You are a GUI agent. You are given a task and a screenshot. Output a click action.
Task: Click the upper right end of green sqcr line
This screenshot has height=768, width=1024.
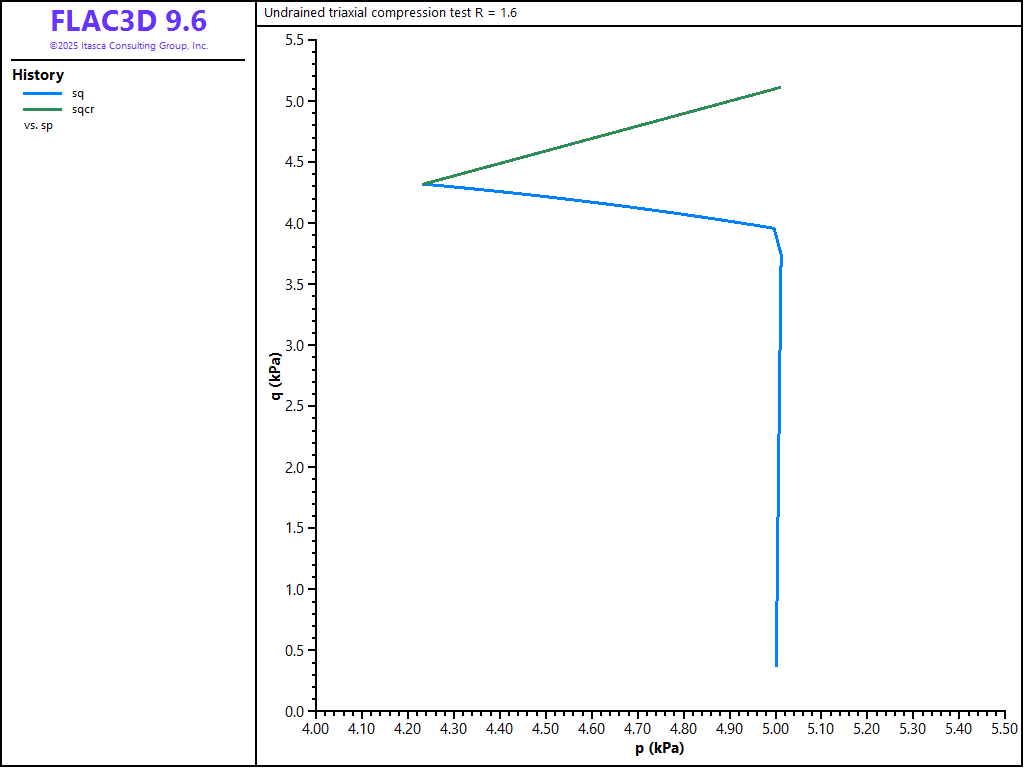(779, 88)
